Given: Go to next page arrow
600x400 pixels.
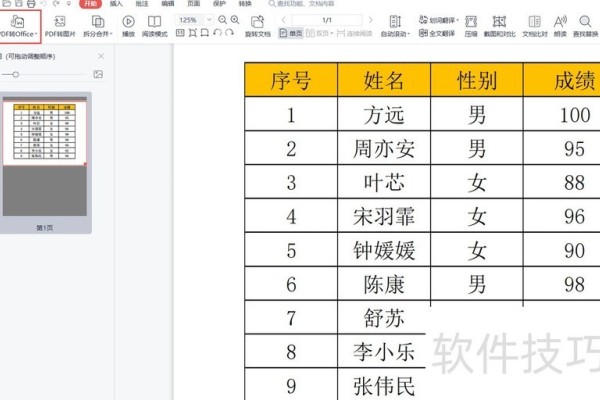Looking at the screenshot, I should 370,20.
